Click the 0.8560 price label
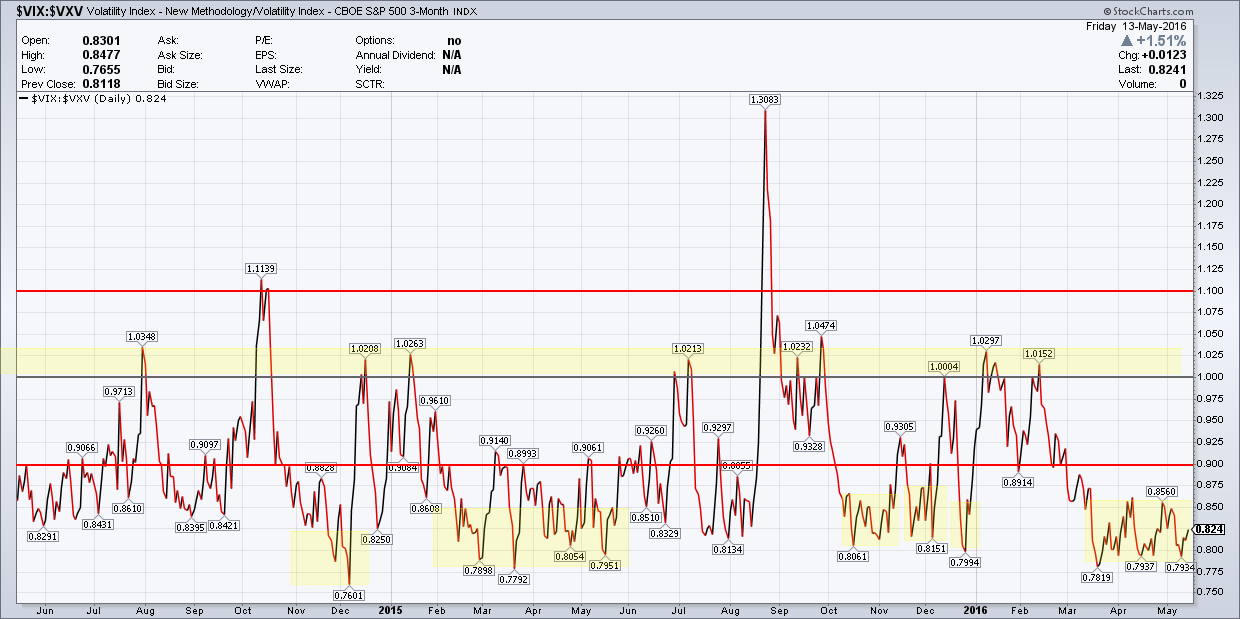 coord(1162,491)
